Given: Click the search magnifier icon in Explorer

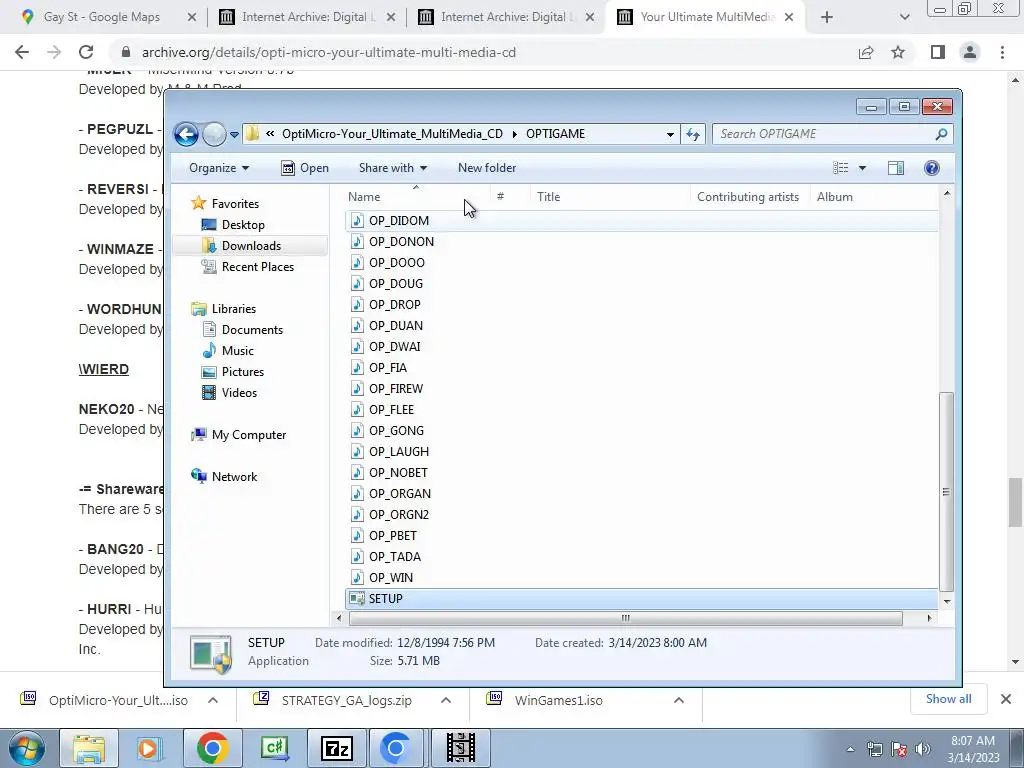Looking at the screenshot, I should [x=941, y=134].
